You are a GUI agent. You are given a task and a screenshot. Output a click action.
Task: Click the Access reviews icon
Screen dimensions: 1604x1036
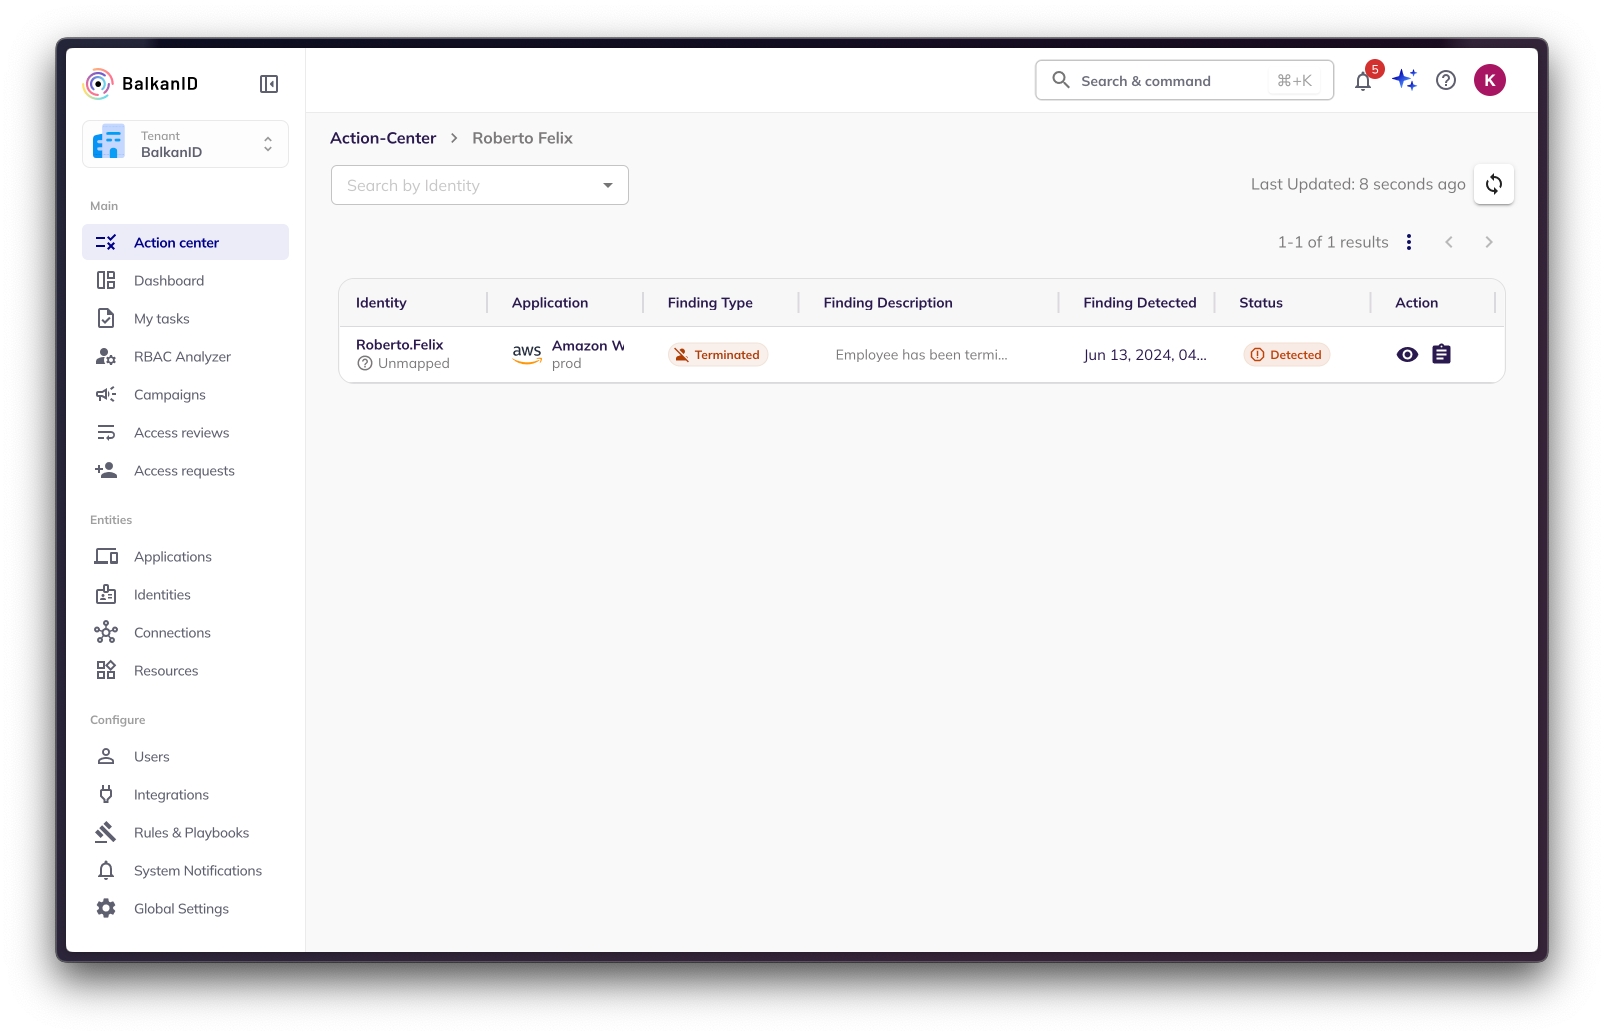(106, 432)
